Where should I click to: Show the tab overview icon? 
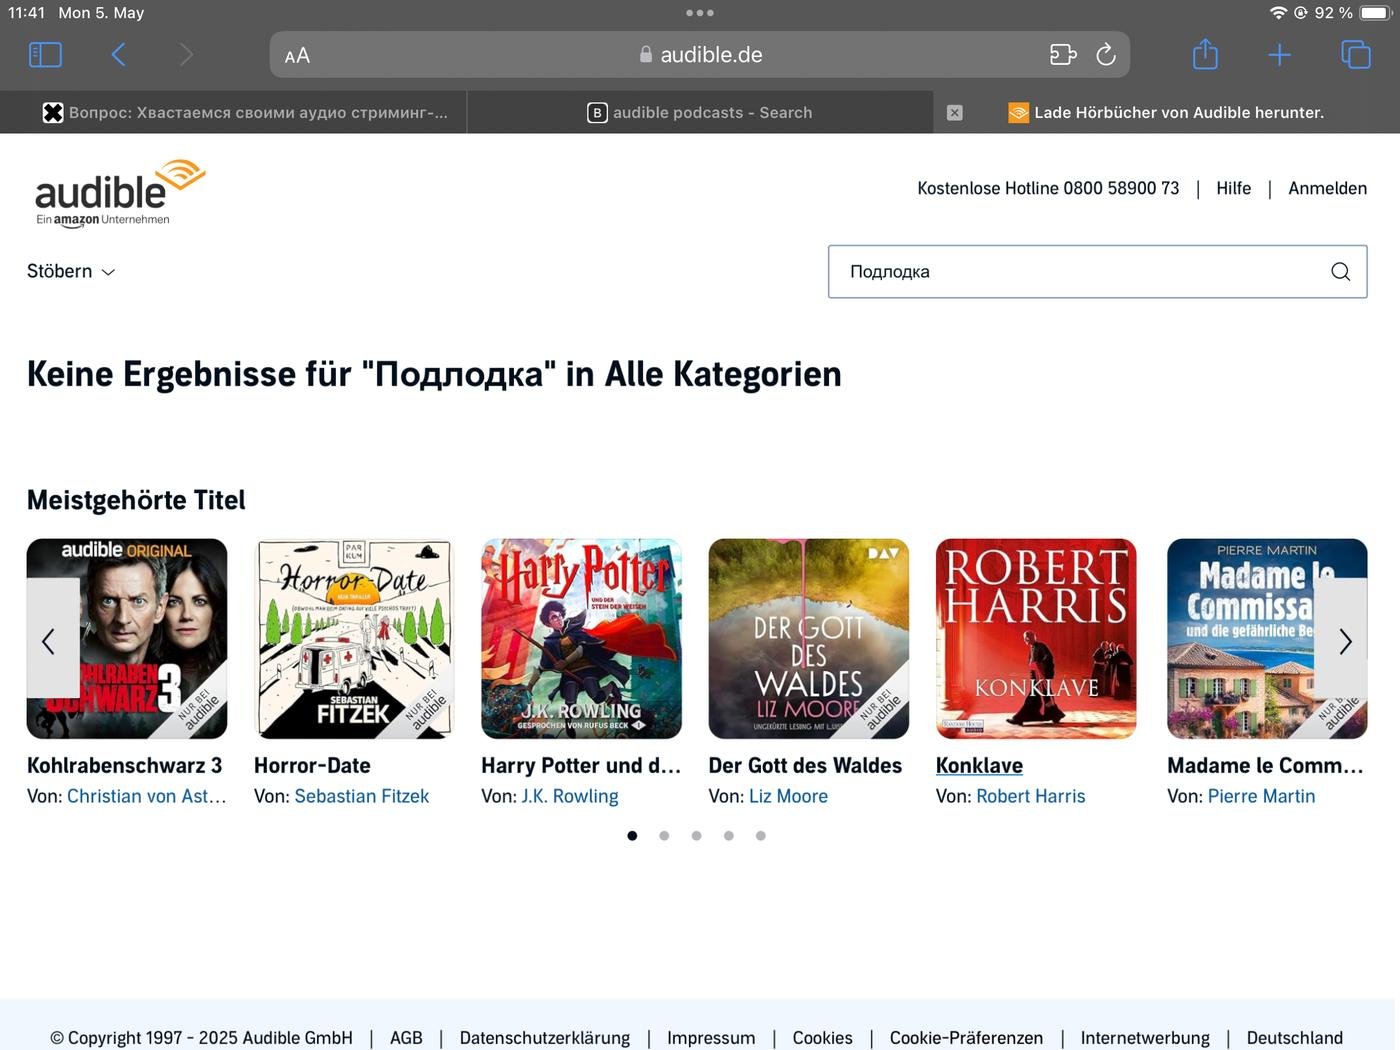pyautogui.click(x=1355, y=54)
